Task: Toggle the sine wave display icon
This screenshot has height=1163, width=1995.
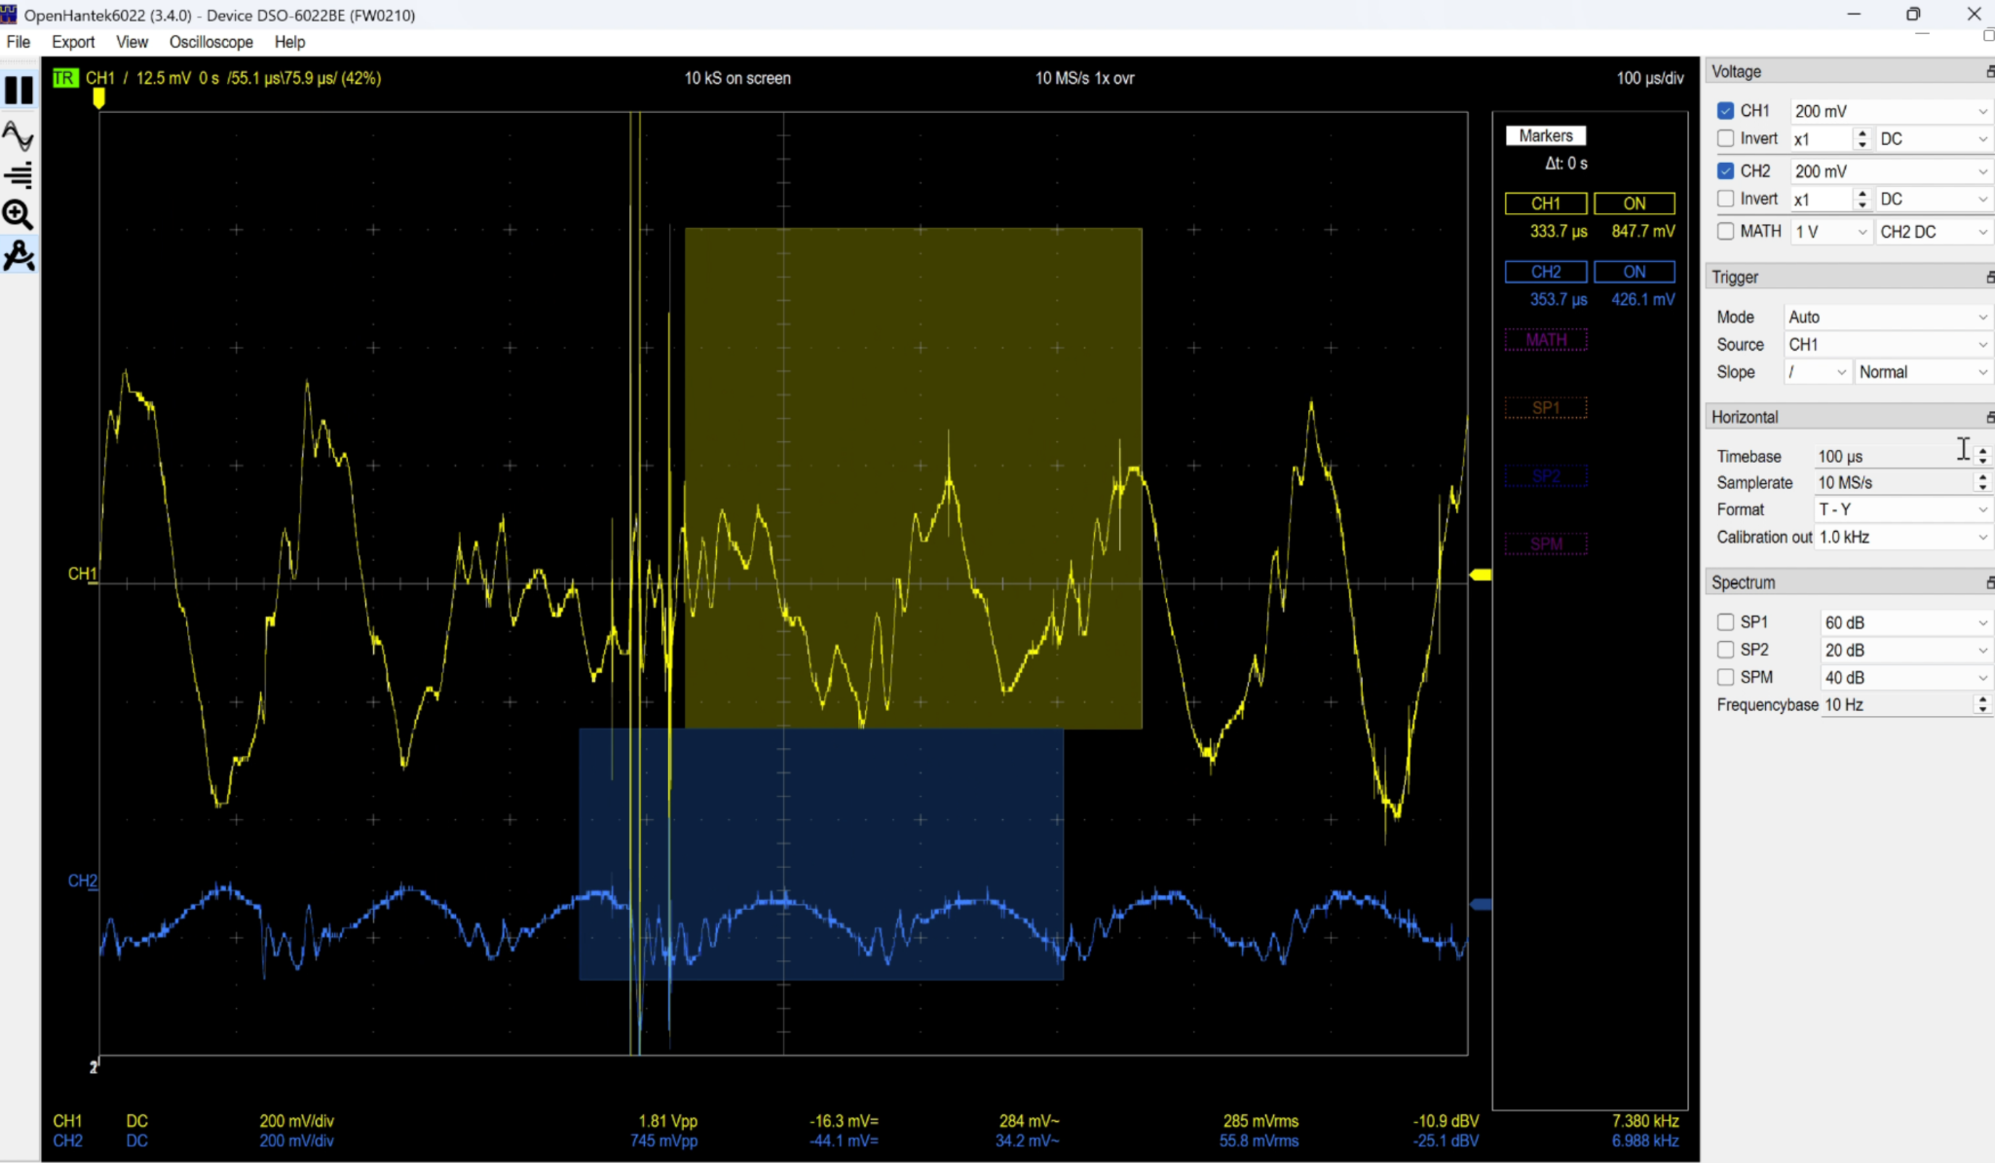Action: coord(19,135)
